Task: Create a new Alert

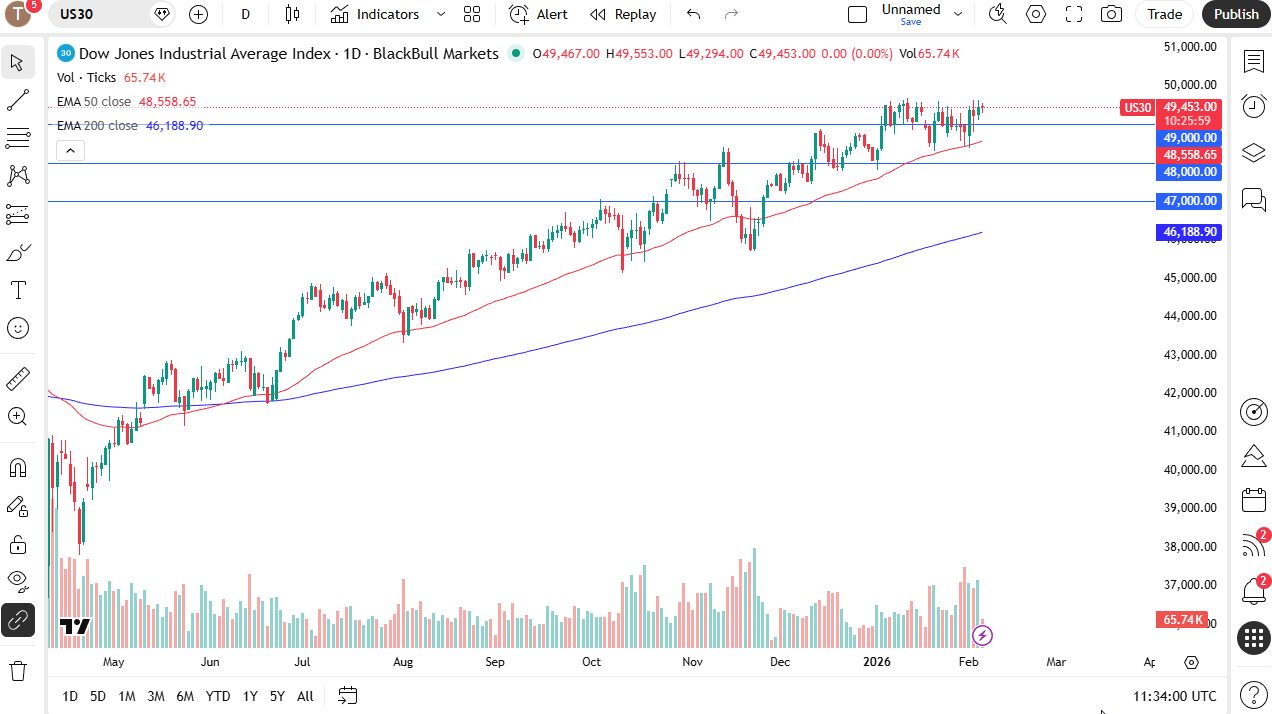Action: (x=538, y=14)
